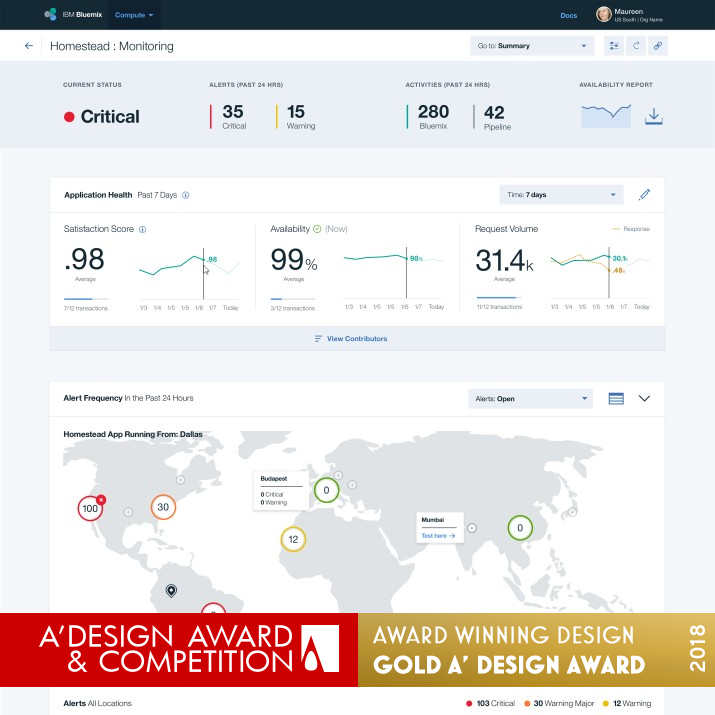This screenshot has height=715, width=715.
Task: Click the red 100 alert marker on the map
Action: pyautogui.click(x=90, y=508)
